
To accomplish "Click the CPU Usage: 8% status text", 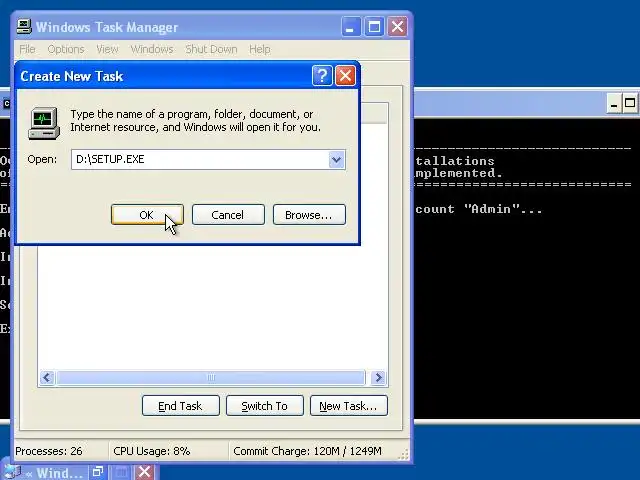I will 152,451.
